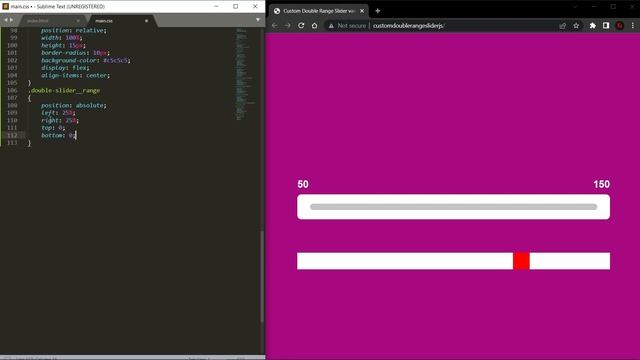The image size is (640, 360).
Task: Click the browser back arrow
Action: click(275, 25)
